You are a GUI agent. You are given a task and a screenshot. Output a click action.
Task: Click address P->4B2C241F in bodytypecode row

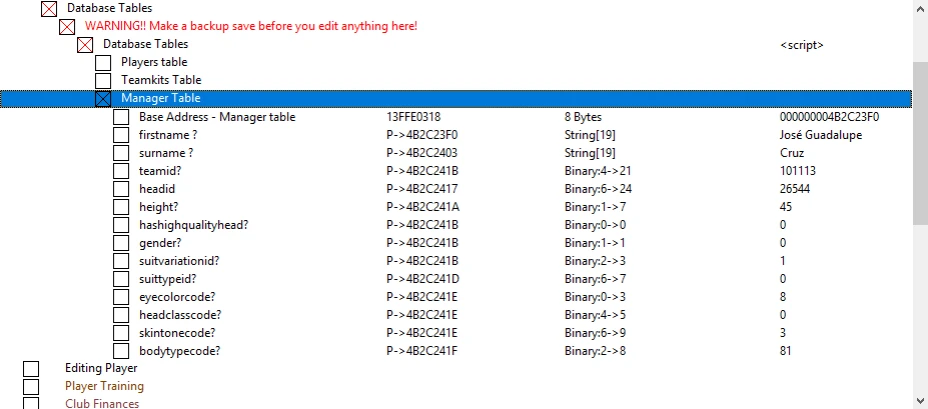pos(422,351)
